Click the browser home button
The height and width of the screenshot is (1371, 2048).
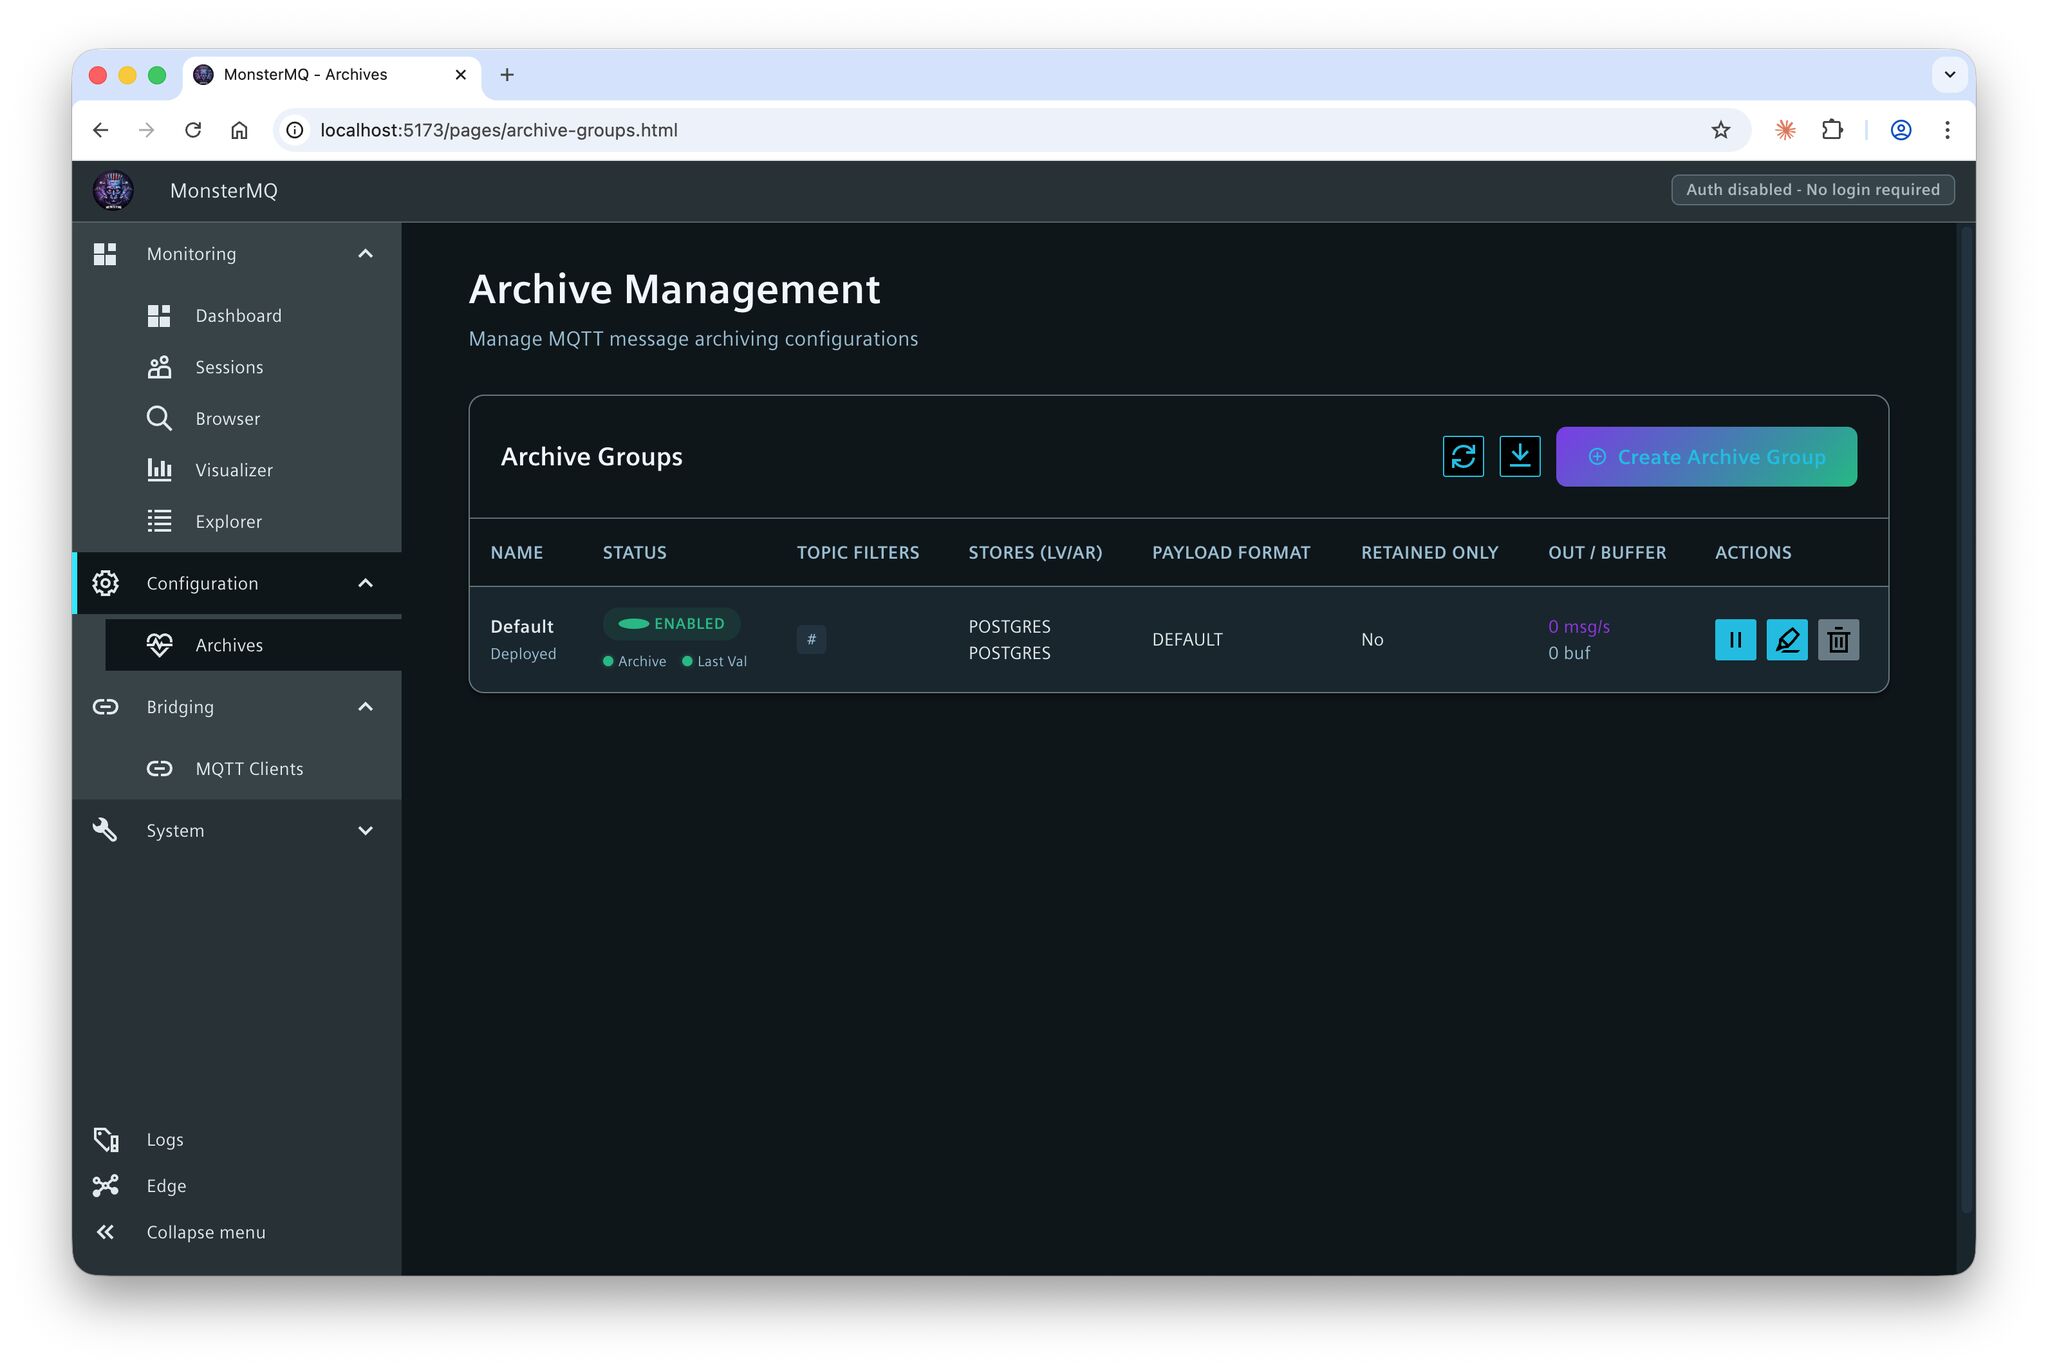239,130
